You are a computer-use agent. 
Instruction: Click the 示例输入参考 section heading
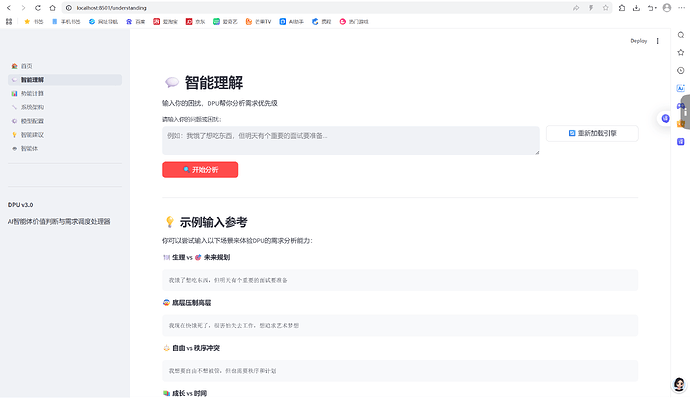click(x=206, y=222)
